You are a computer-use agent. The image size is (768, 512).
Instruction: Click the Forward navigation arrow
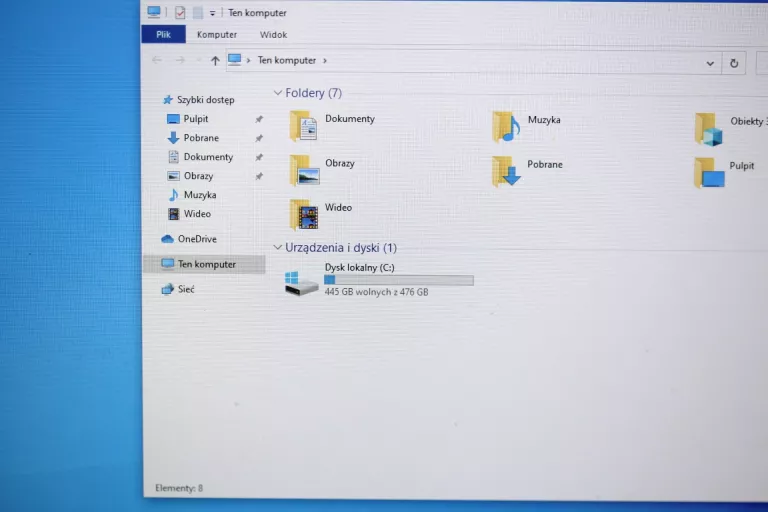(180, 60)
